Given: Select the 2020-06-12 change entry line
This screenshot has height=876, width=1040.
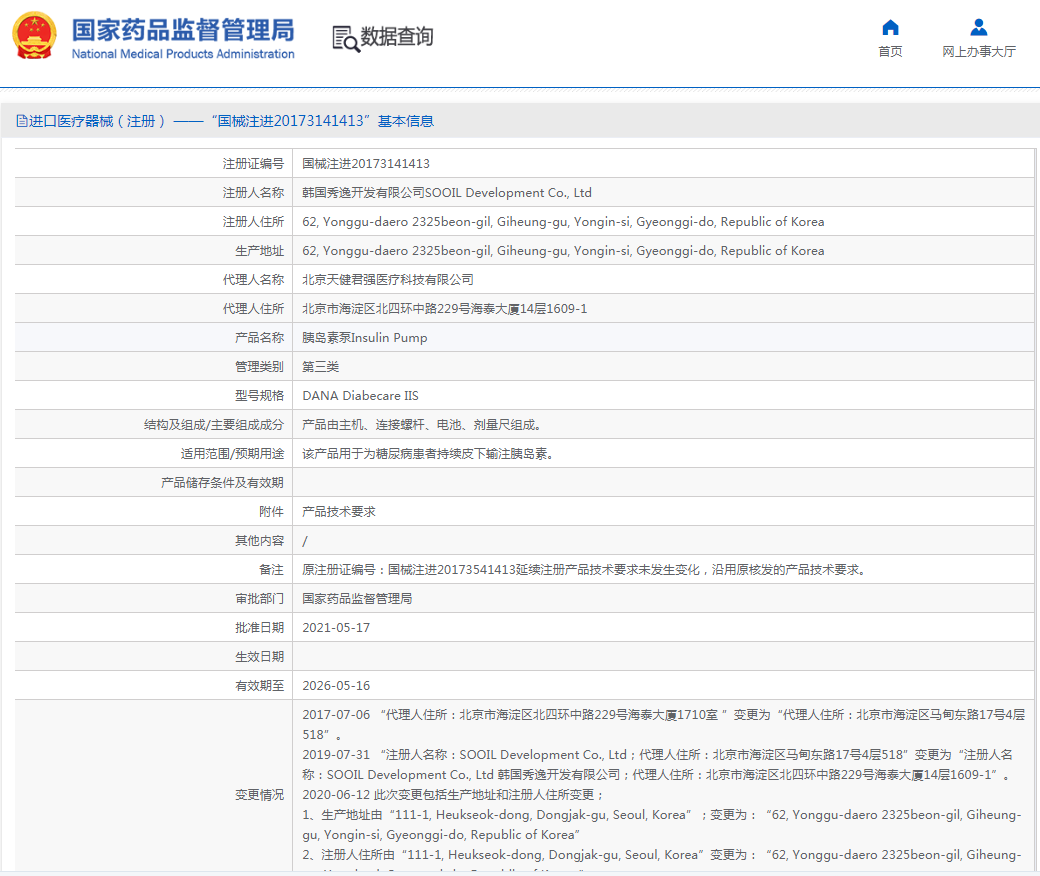Looking at the screenshot, I should (x=454, y=795).
